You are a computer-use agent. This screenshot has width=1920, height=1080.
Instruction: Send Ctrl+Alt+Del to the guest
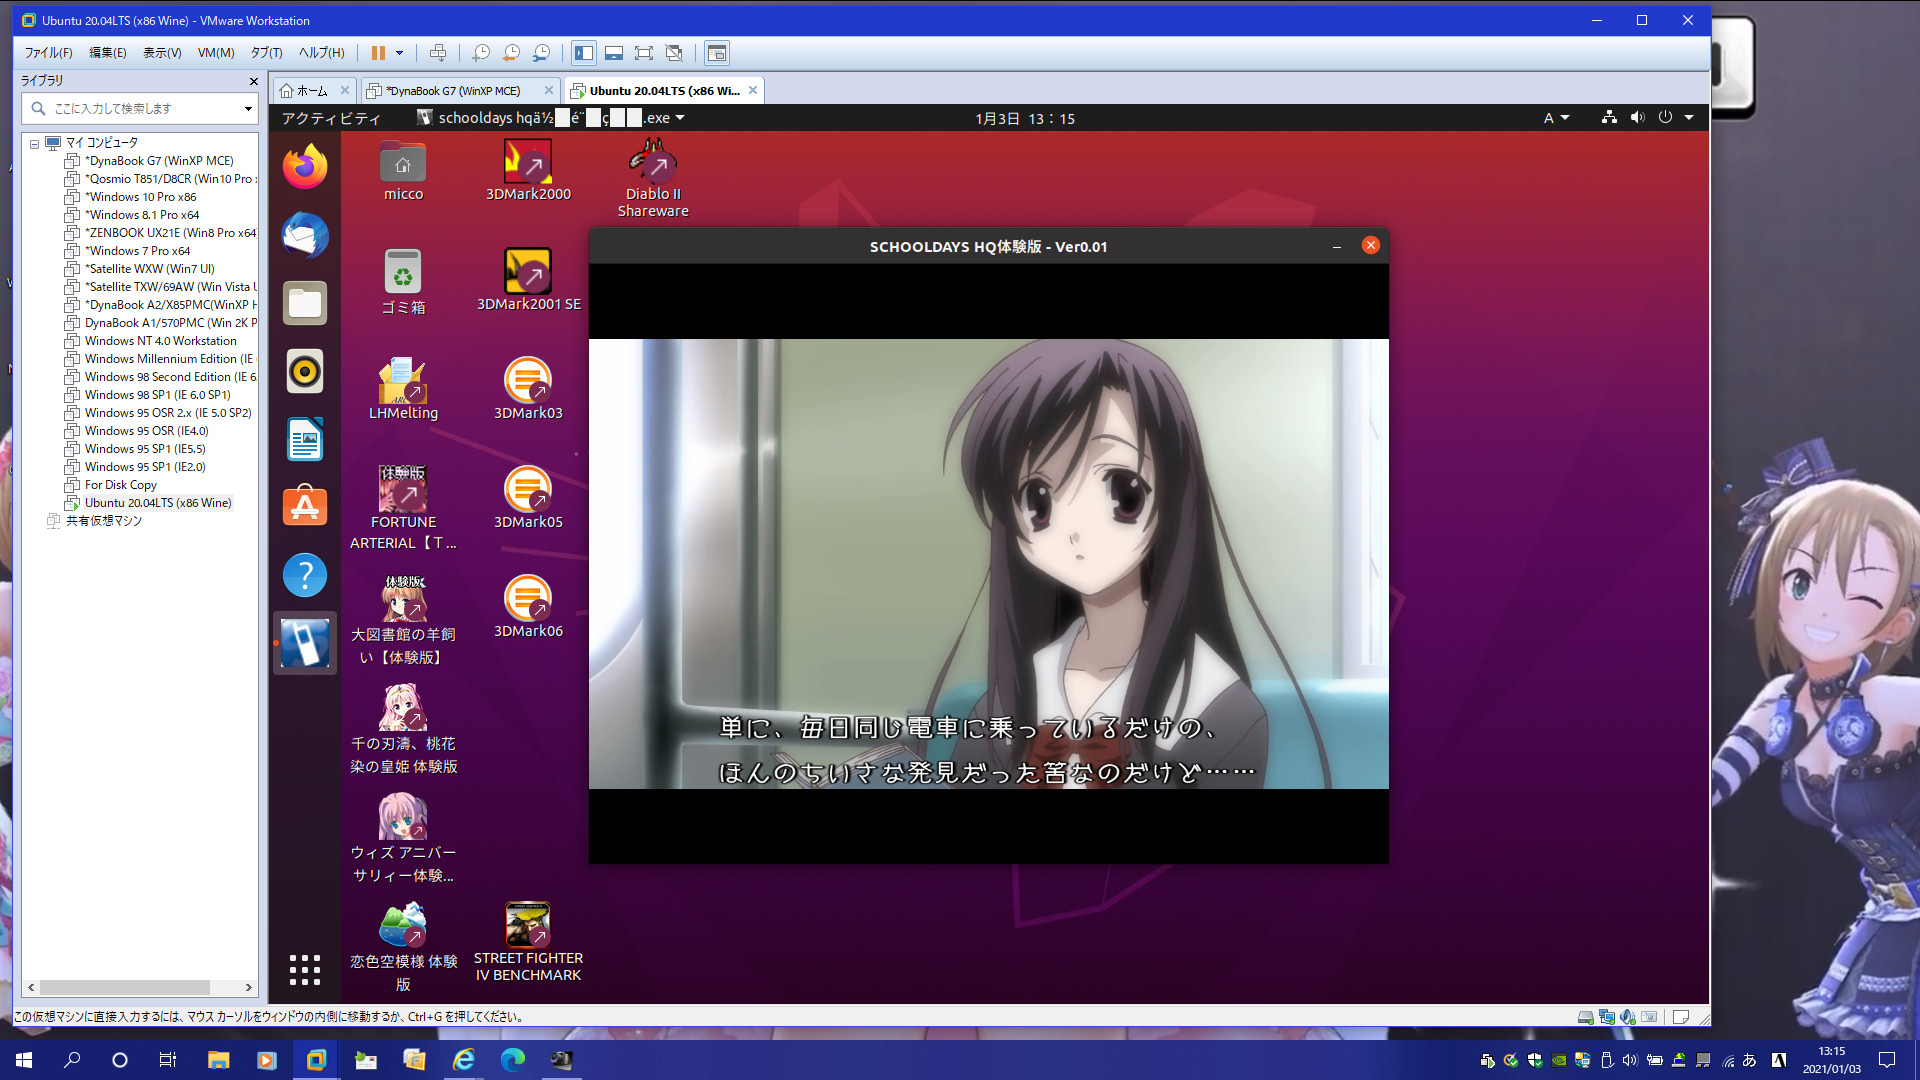[437, 53]
